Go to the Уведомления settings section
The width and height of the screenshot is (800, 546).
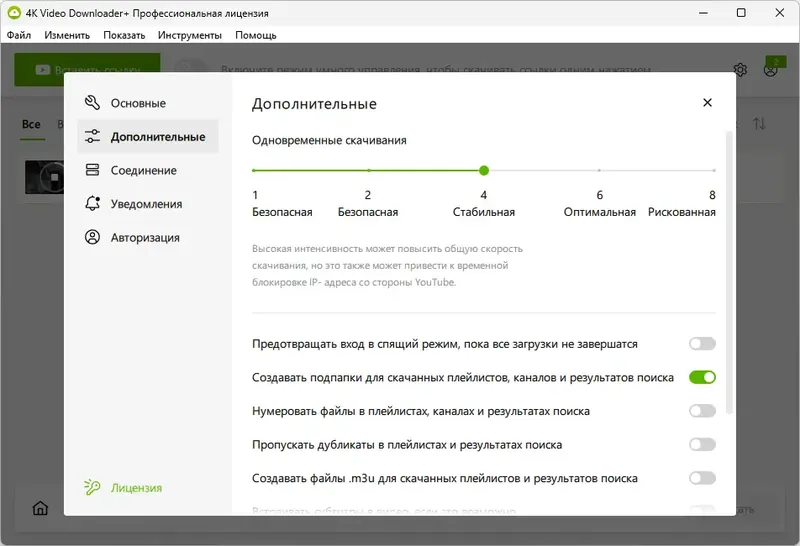(148, 204)
